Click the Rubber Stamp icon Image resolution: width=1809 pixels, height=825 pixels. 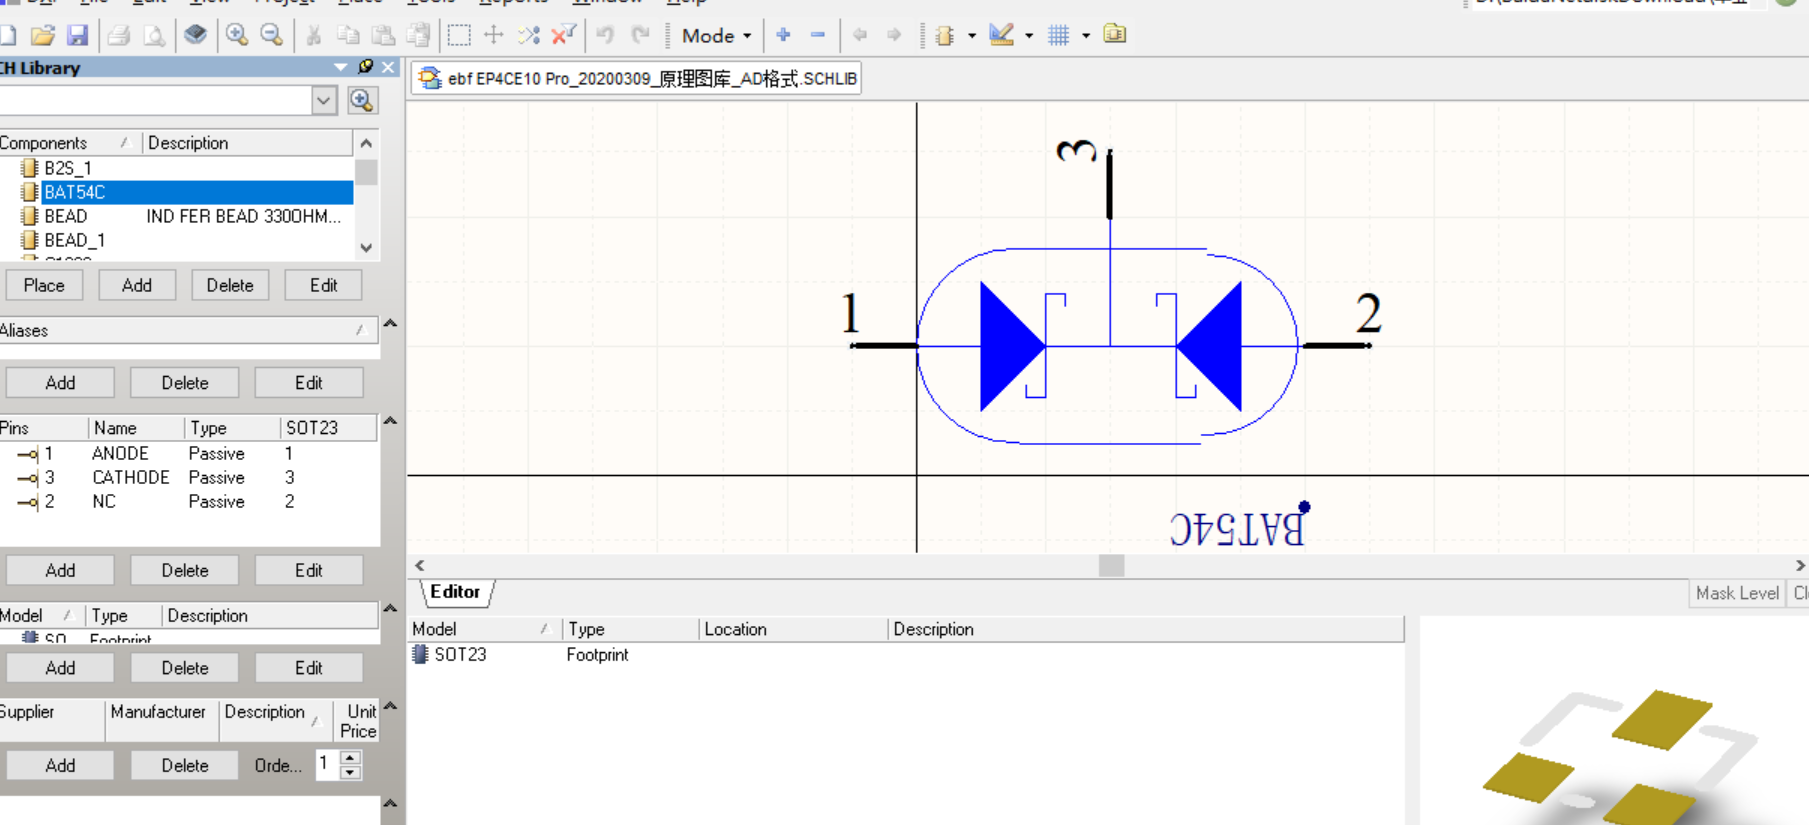tap(419, 35)
